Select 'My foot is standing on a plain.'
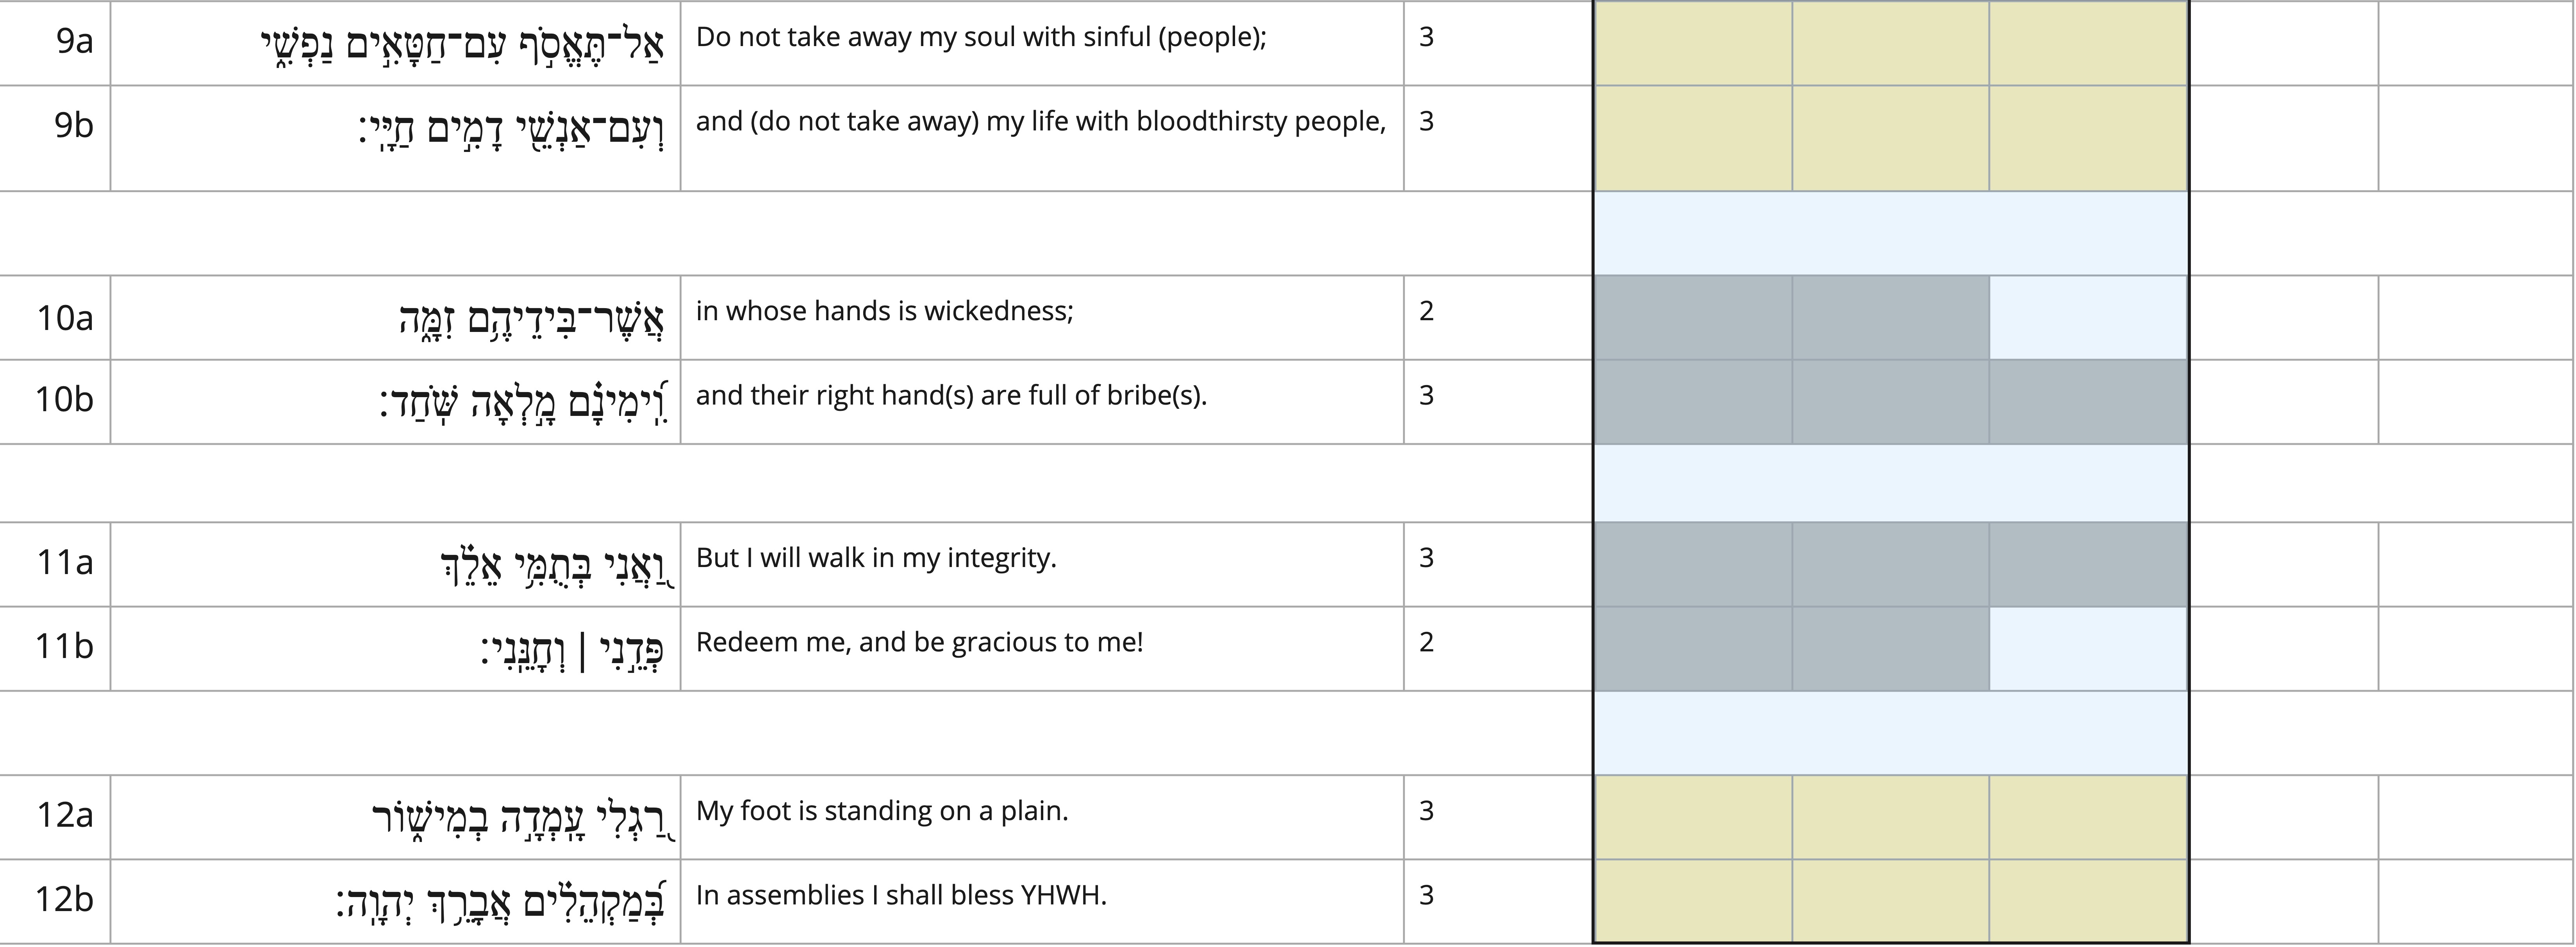2576x947 pixels. [x=882, y=811]
